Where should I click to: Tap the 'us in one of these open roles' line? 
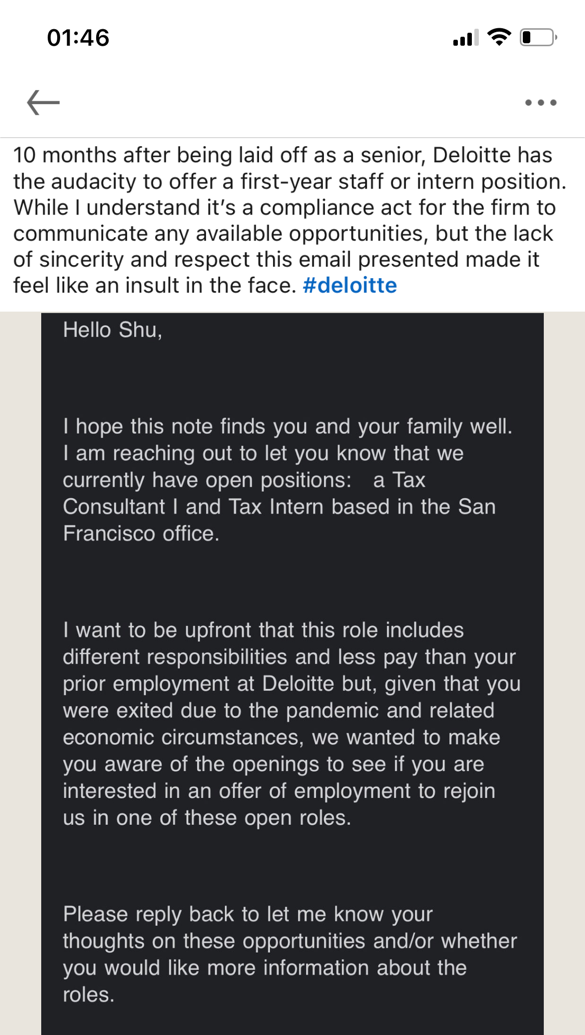[207, 818]
